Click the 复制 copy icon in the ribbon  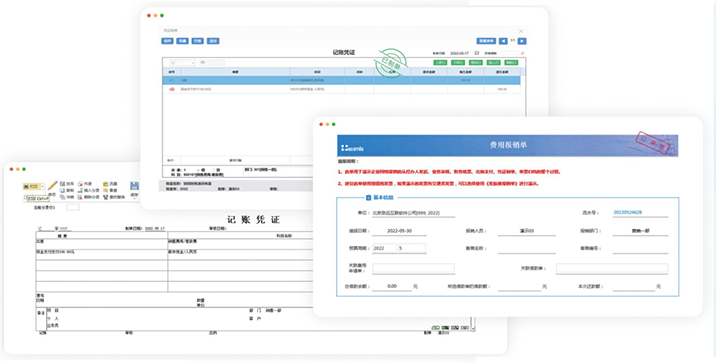(x=63, y=190)
